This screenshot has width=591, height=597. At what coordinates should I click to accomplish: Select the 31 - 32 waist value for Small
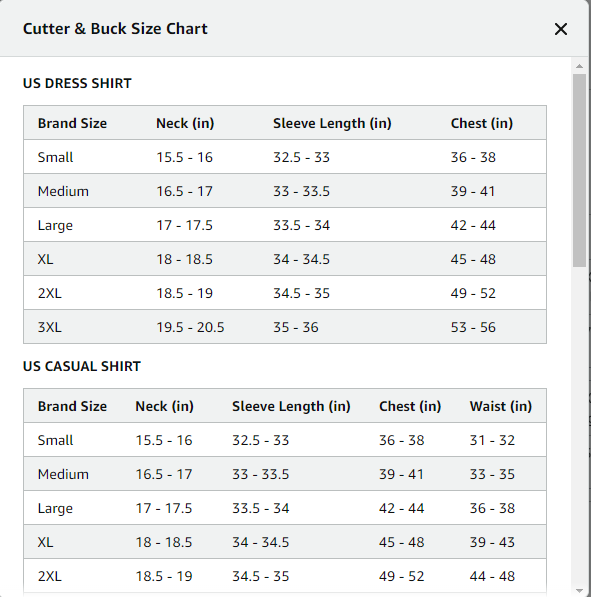coord(492,440)
